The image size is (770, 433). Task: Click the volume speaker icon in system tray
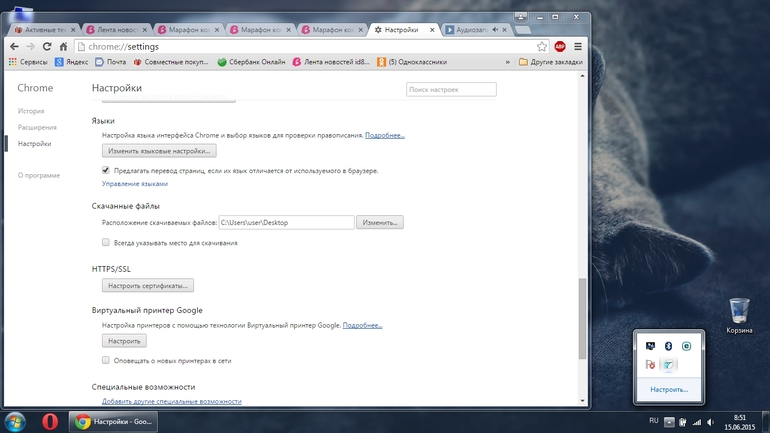pyautogui.click(x=711, y=422)
